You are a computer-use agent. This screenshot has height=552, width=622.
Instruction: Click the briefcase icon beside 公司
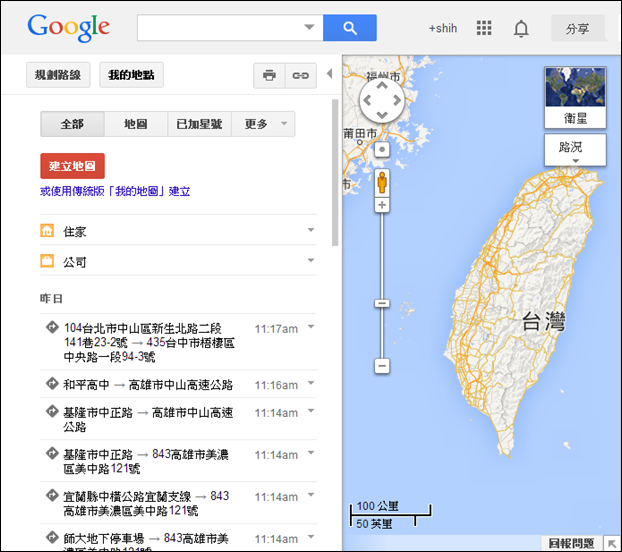[x=47, y=261]
